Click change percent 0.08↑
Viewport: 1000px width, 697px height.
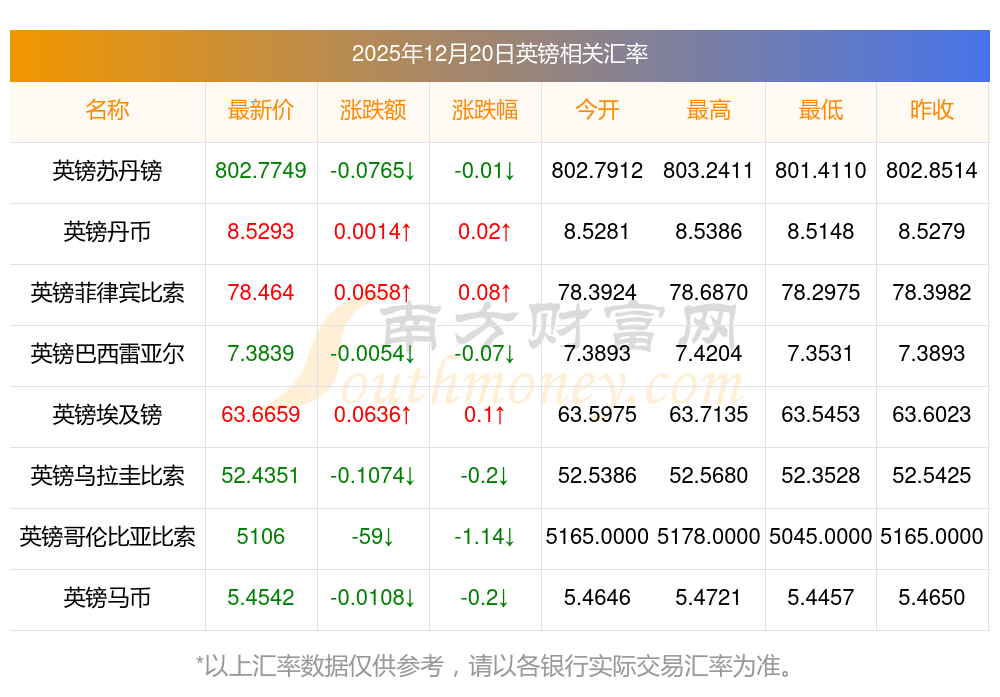pyautogui.click(x=485, y=293)
